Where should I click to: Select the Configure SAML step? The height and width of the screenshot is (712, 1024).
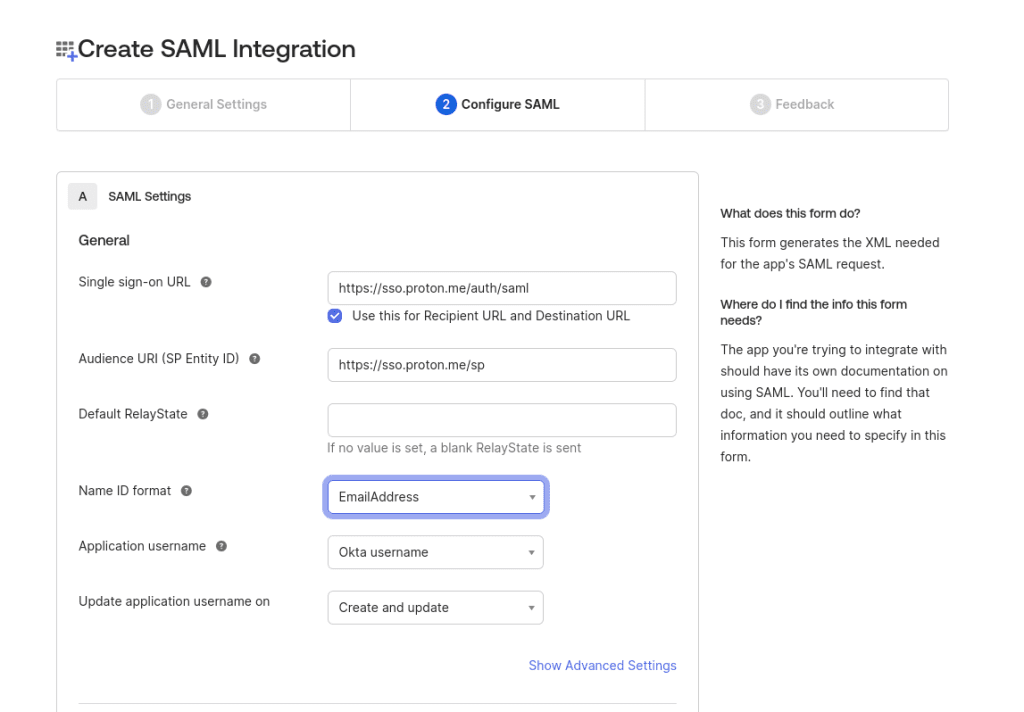(497, 103)
